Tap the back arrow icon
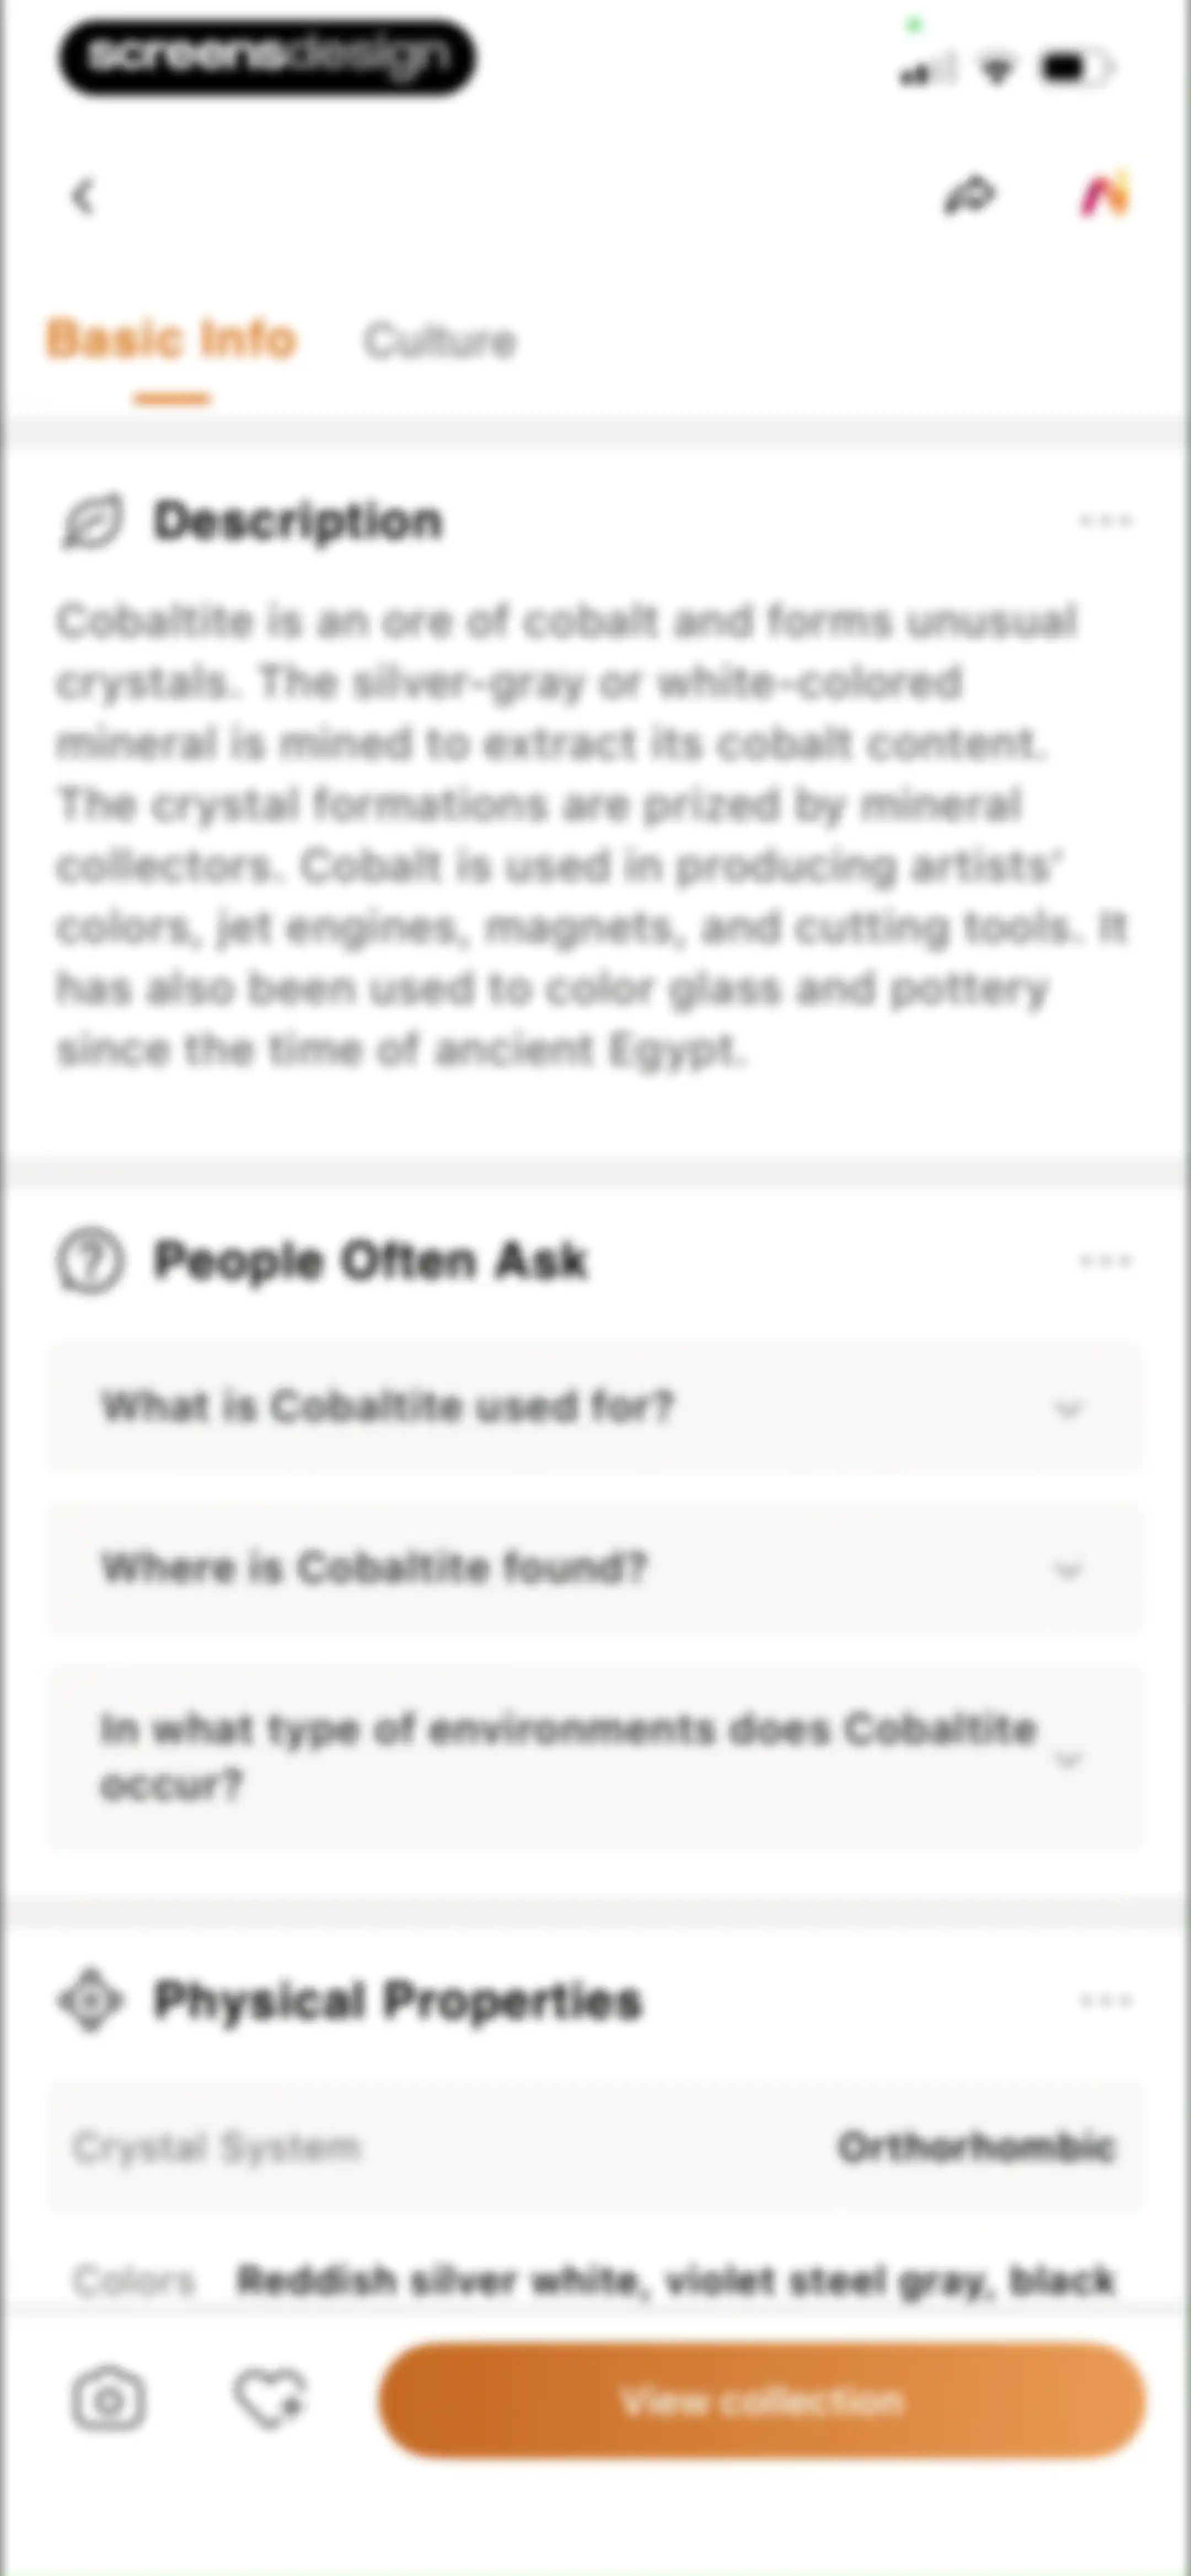The height and width of the screenshot is (2576, 1191). click(x=84, y=196)
